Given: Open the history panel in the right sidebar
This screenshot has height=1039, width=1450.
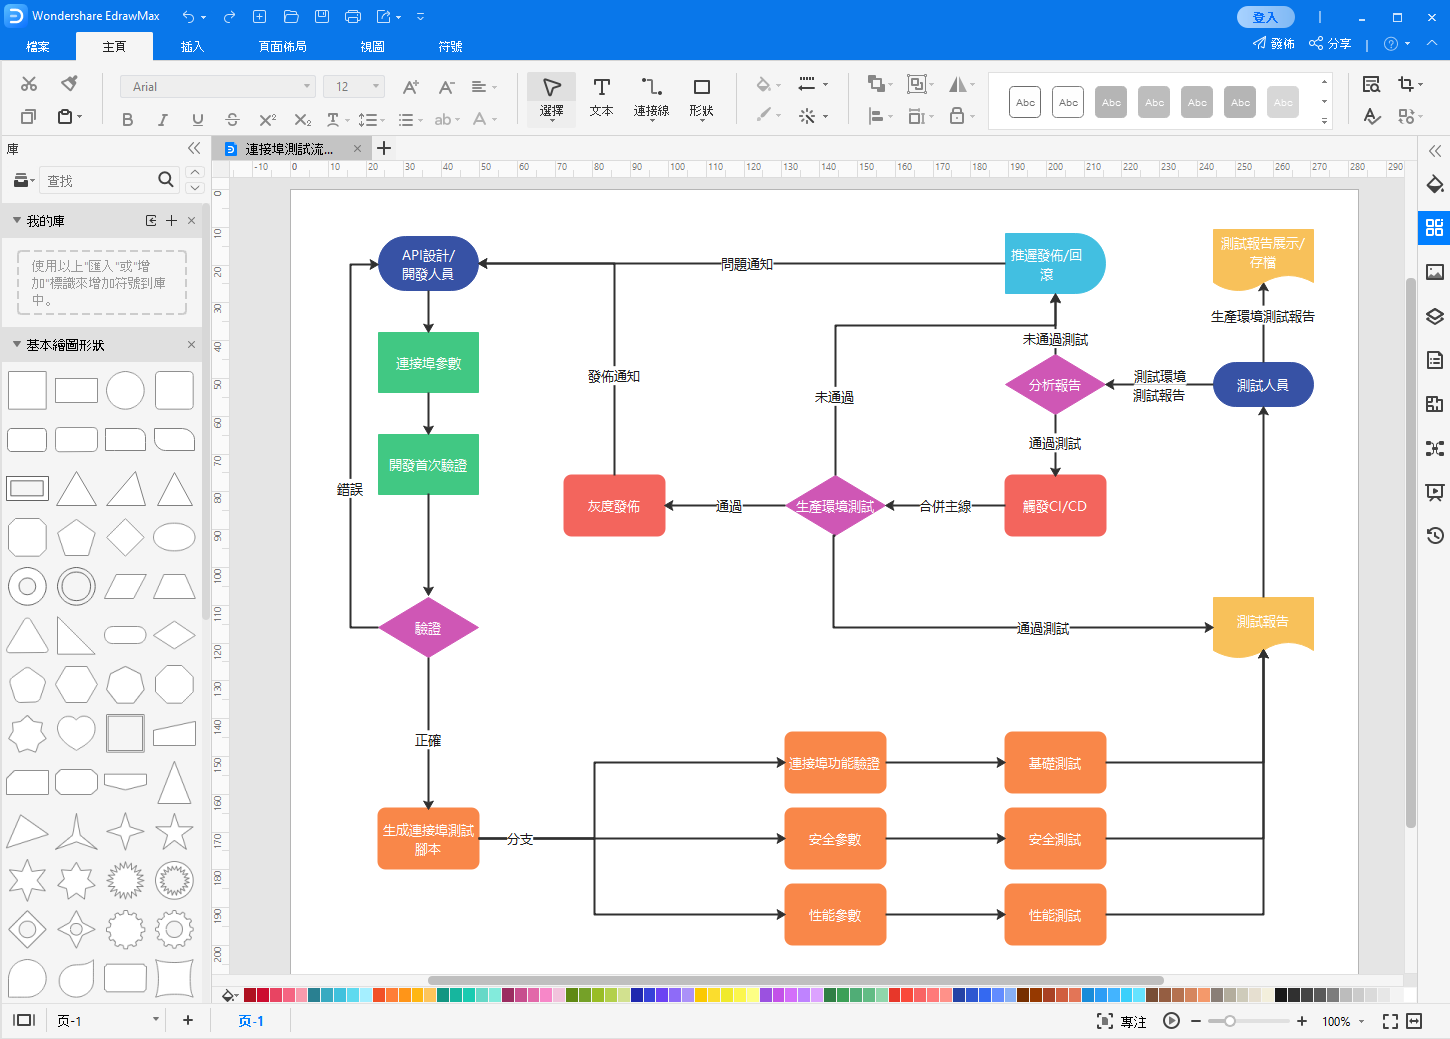Looking at the screenshot, I should tap(1434, 536).
